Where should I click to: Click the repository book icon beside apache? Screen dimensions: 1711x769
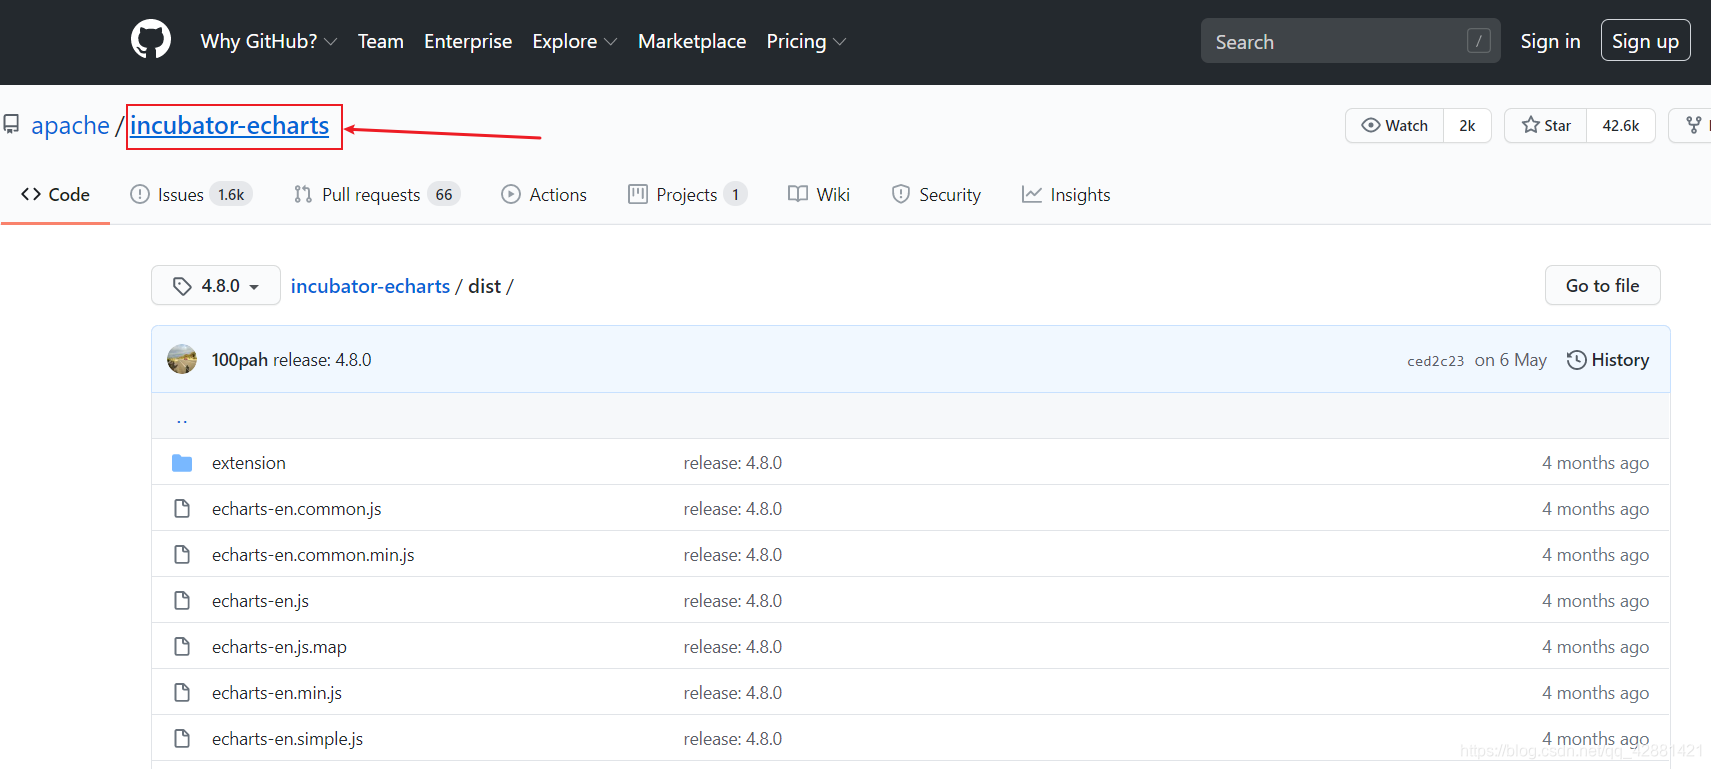click(11, 125)
